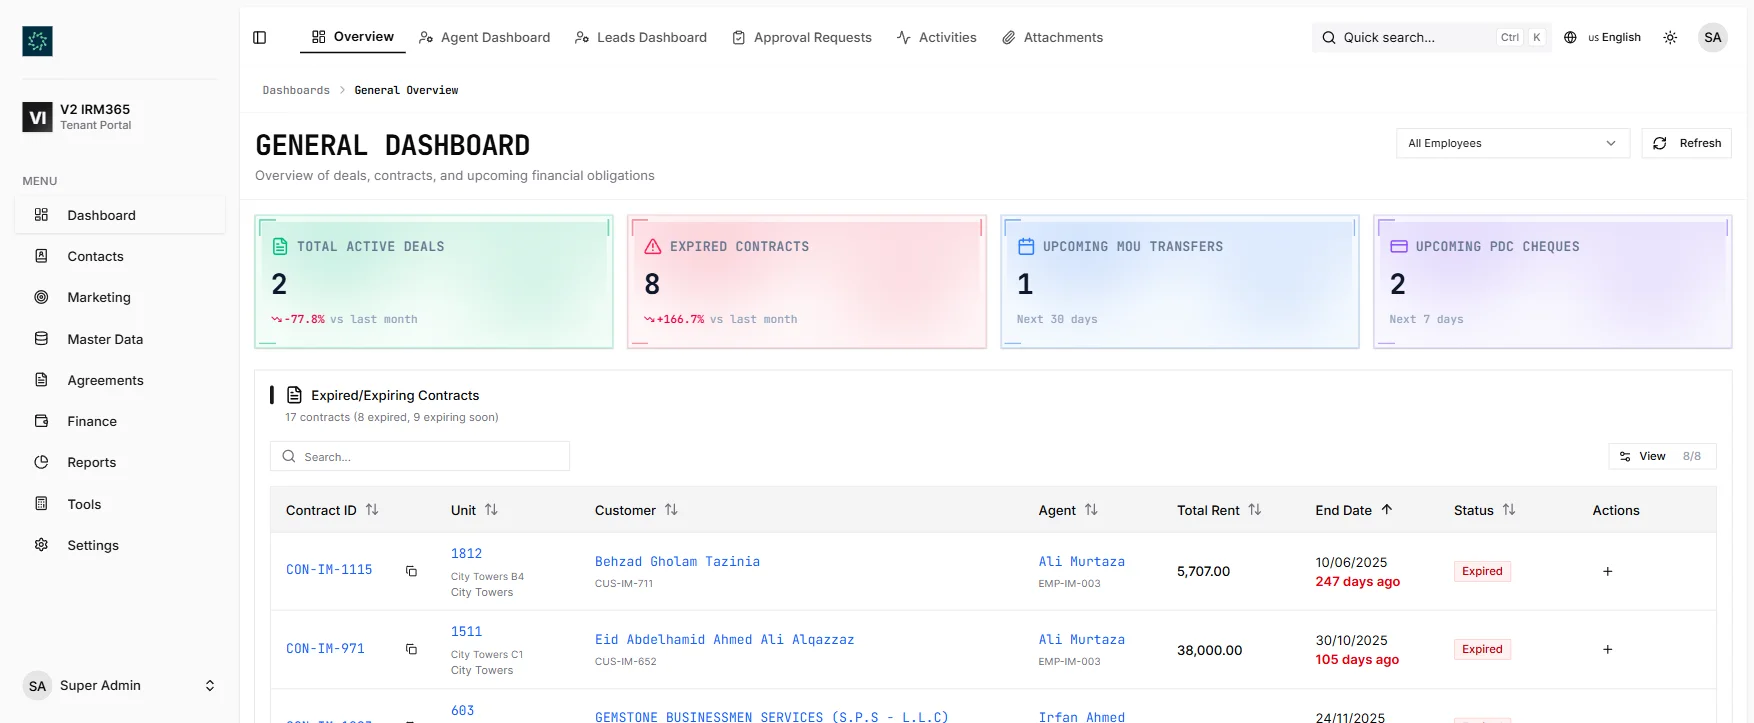
Task: Click the 5,707.00 total rent value
Action: (1203, 571)
